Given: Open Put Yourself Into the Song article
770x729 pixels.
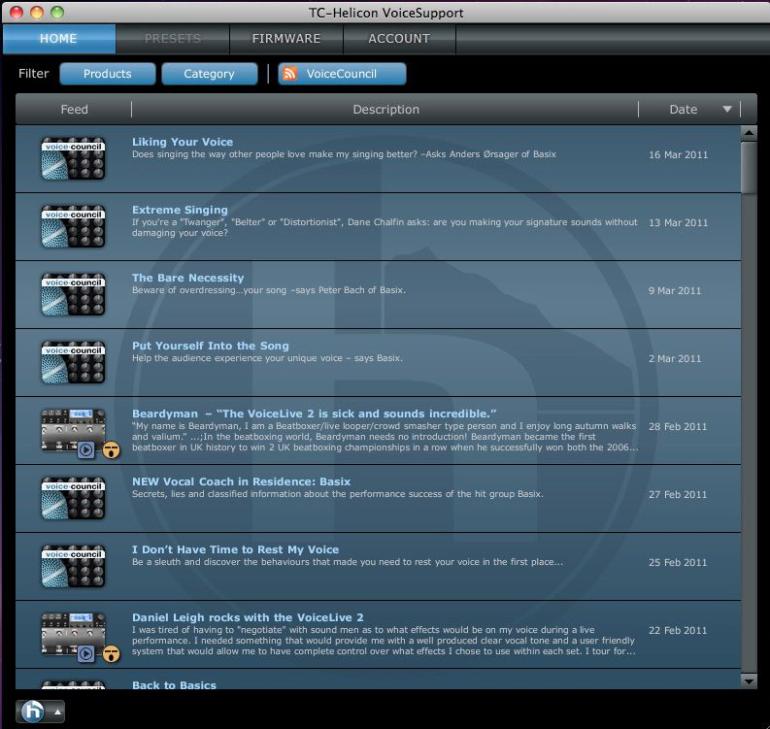Looking at the screenshot, I should [210, 346].
